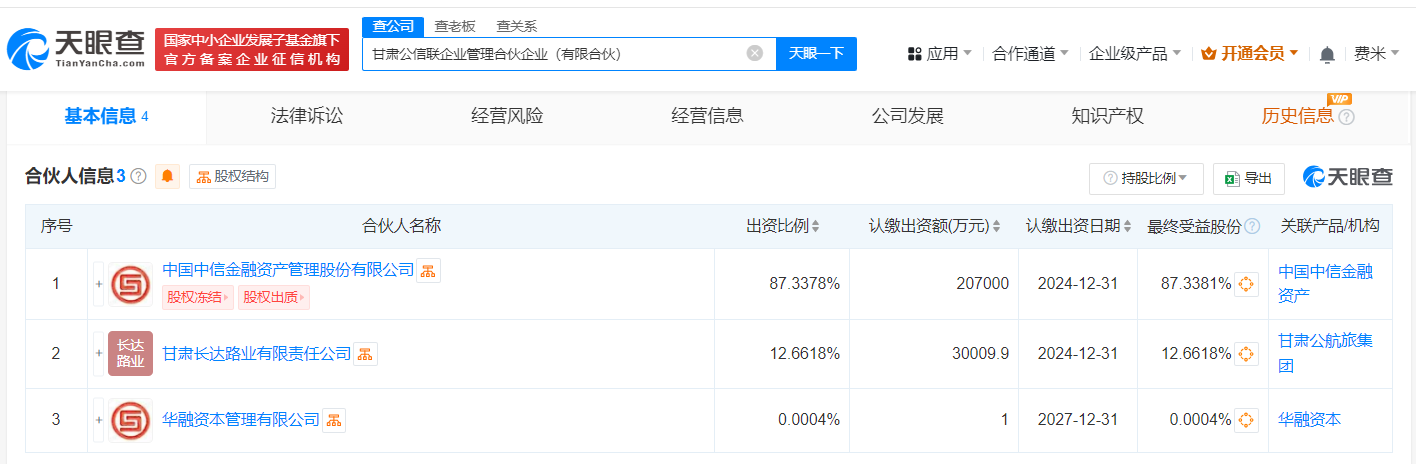Image resolution: width=1416 pixels, height=464 pixels.
Task: Click the 长达路业 company logo
Action: 130,353
